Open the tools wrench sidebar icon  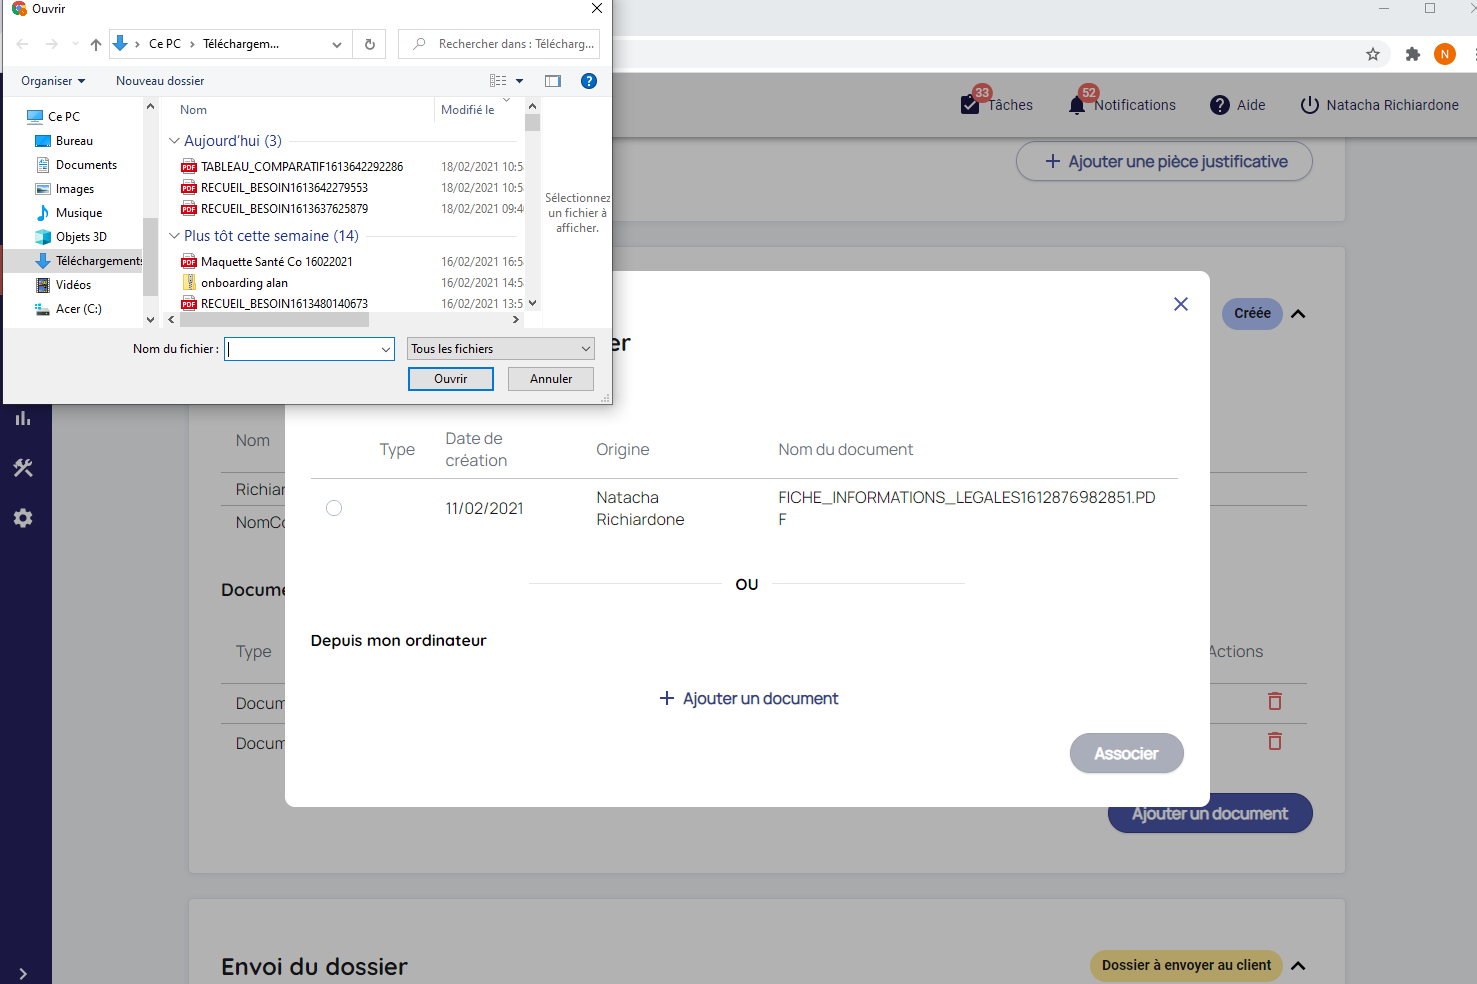(x=23, y=468)
